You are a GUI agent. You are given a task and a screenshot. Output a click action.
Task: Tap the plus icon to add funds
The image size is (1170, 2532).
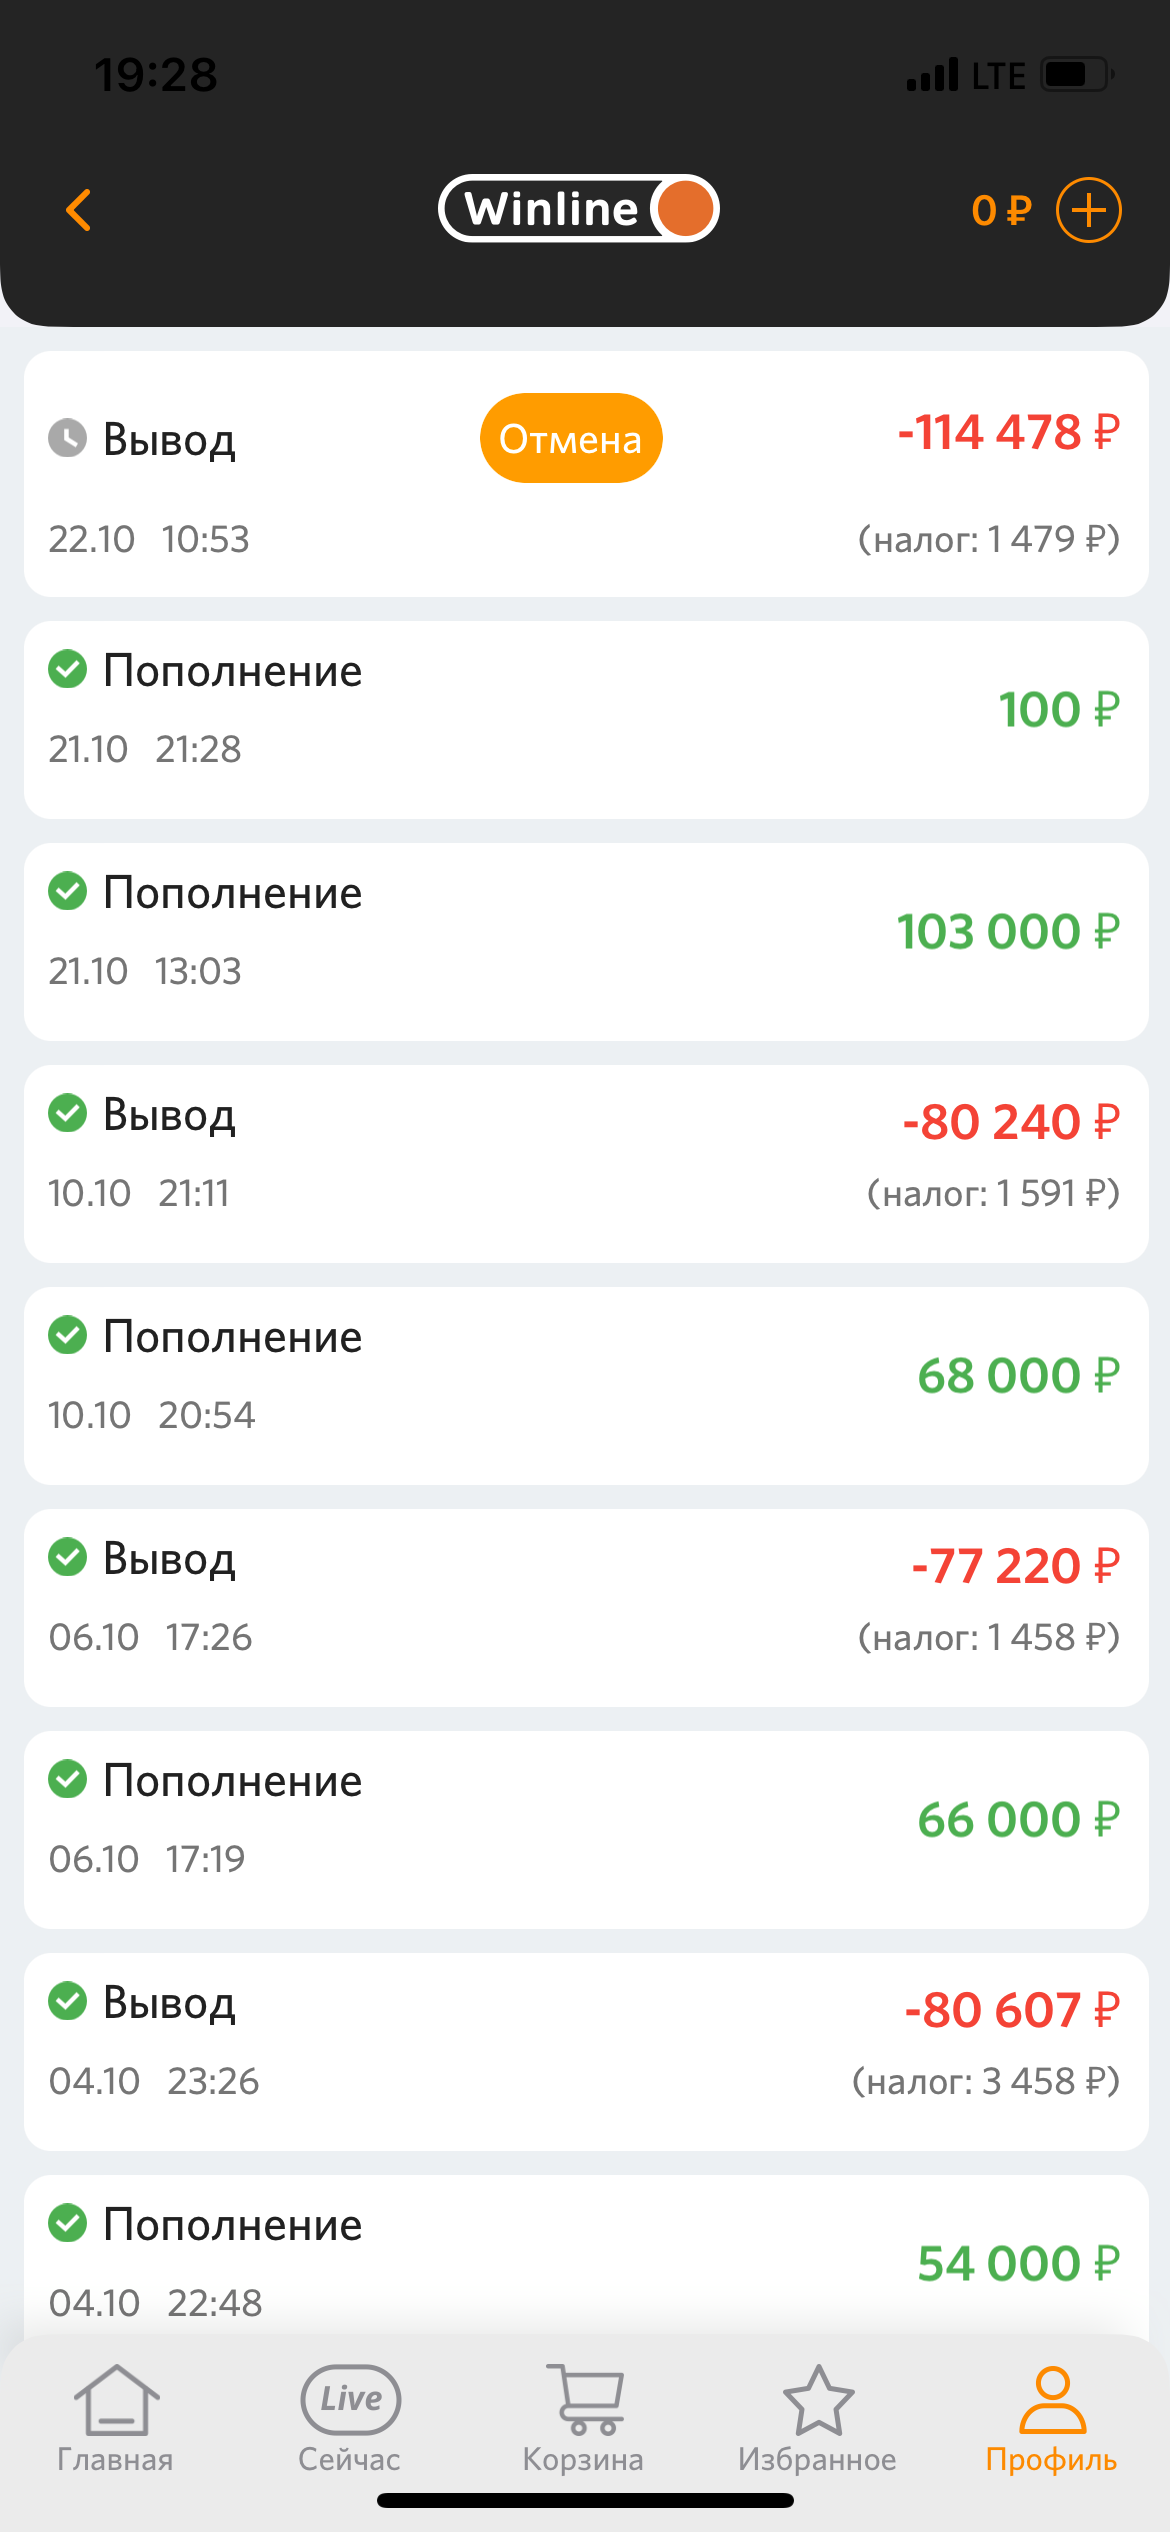pos(1088,210)
